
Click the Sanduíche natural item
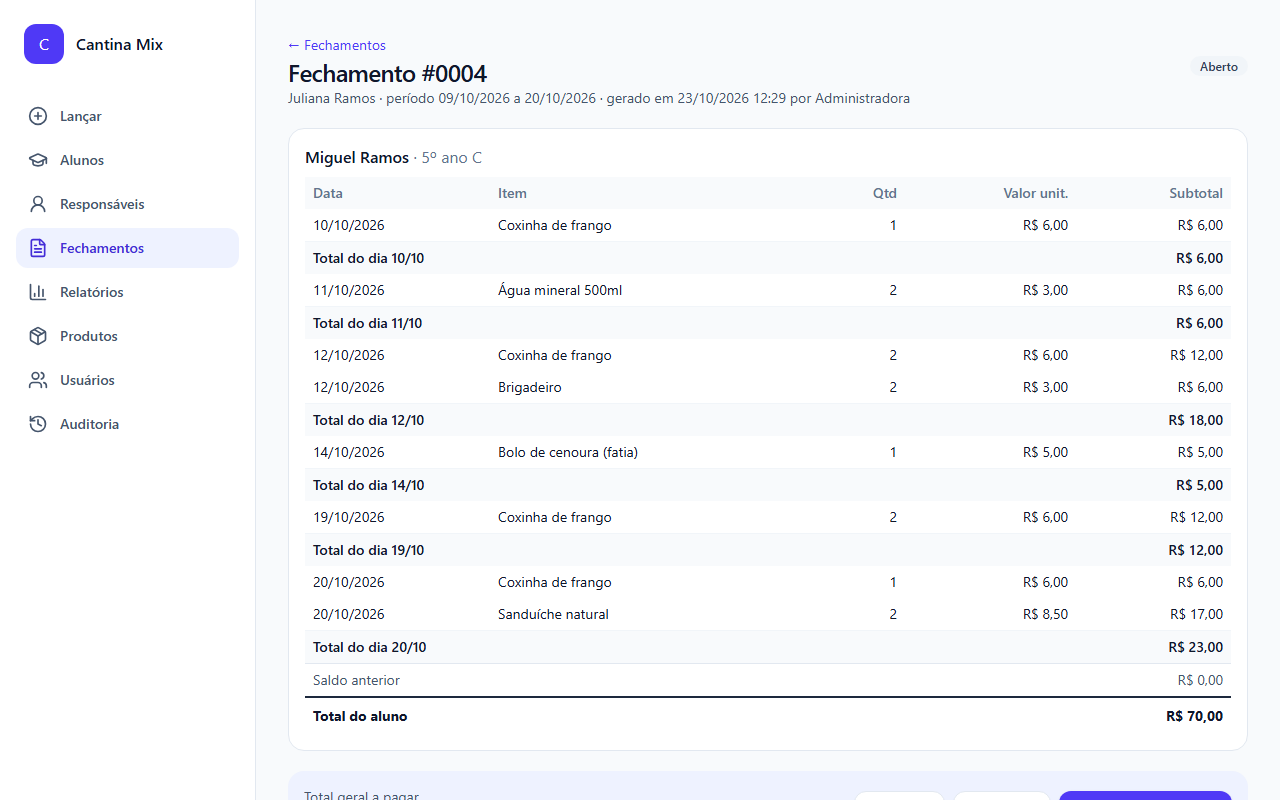[553, 614]
